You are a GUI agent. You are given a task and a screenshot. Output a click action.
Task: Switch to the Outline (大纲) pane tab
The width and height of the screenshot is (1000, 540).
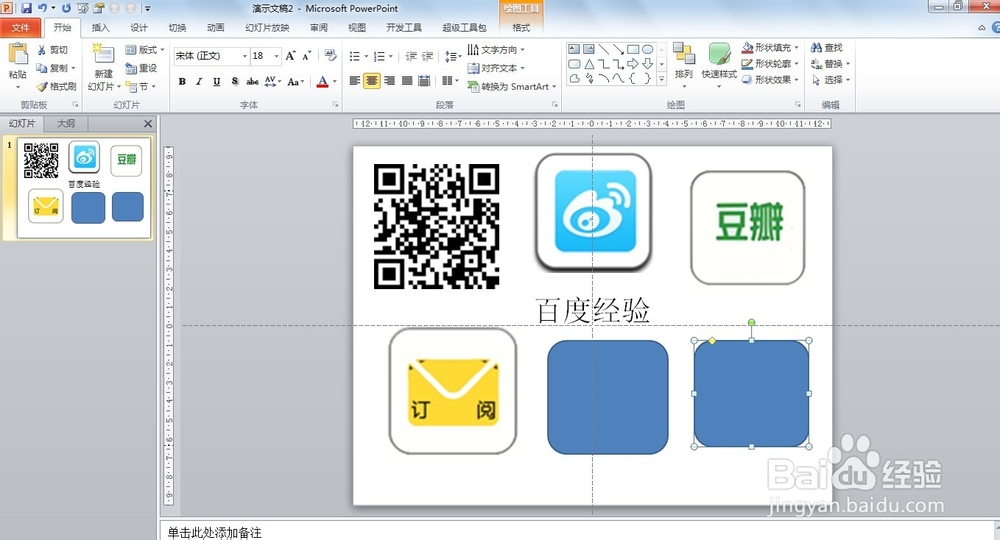[x=66, y=123]
